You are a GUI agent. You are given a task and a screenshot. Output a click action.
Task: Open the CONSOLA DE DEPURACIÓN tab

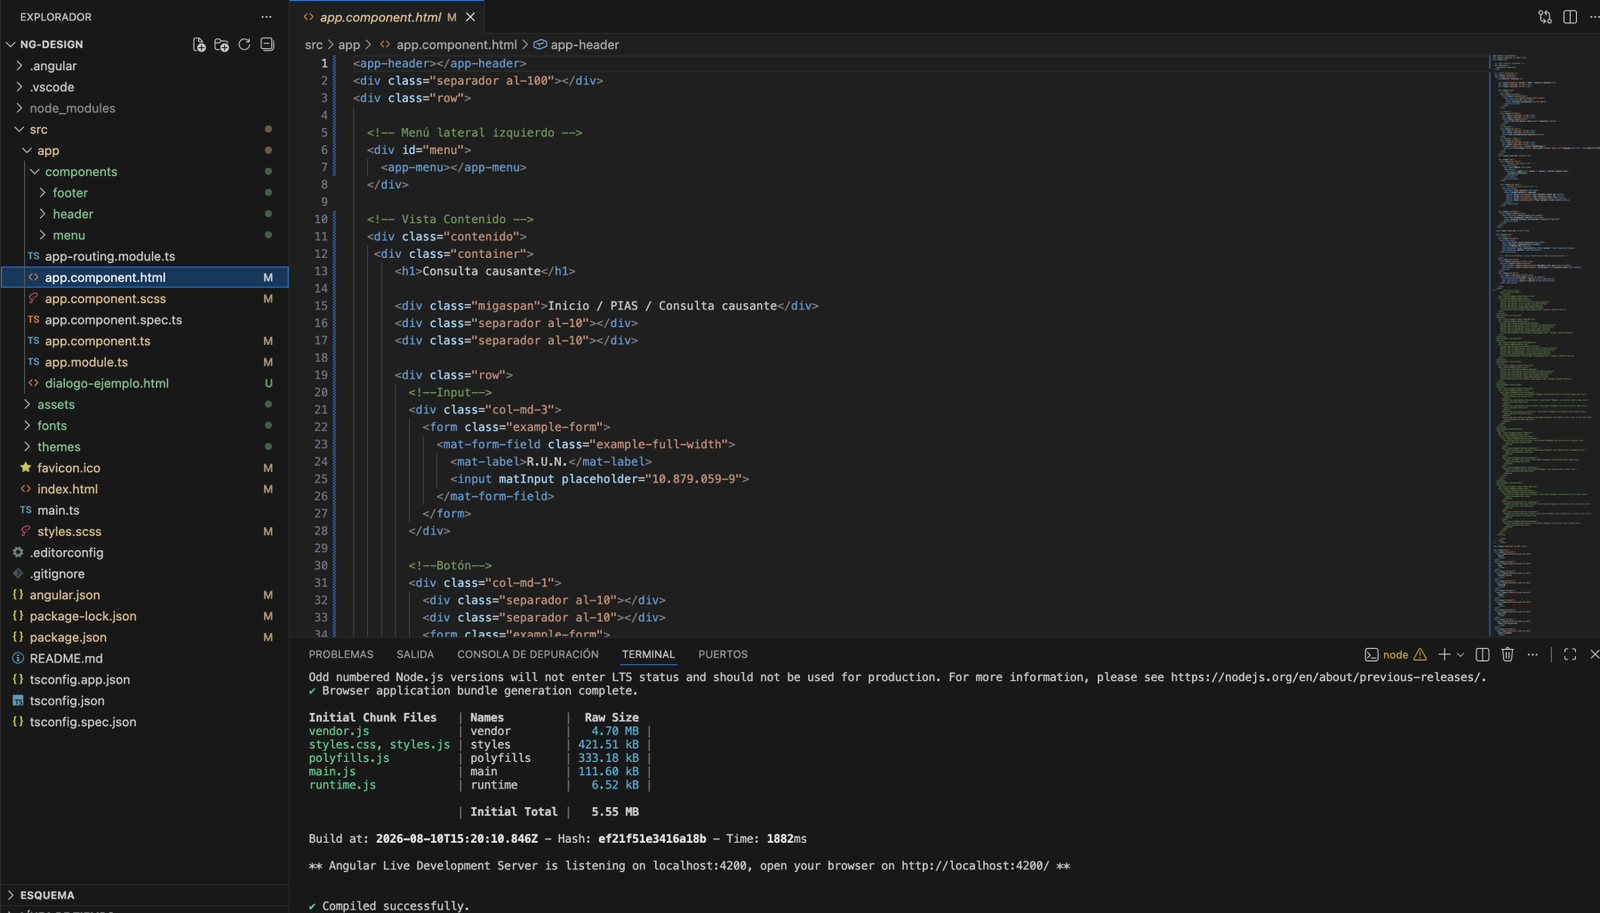tap(528, 654)
